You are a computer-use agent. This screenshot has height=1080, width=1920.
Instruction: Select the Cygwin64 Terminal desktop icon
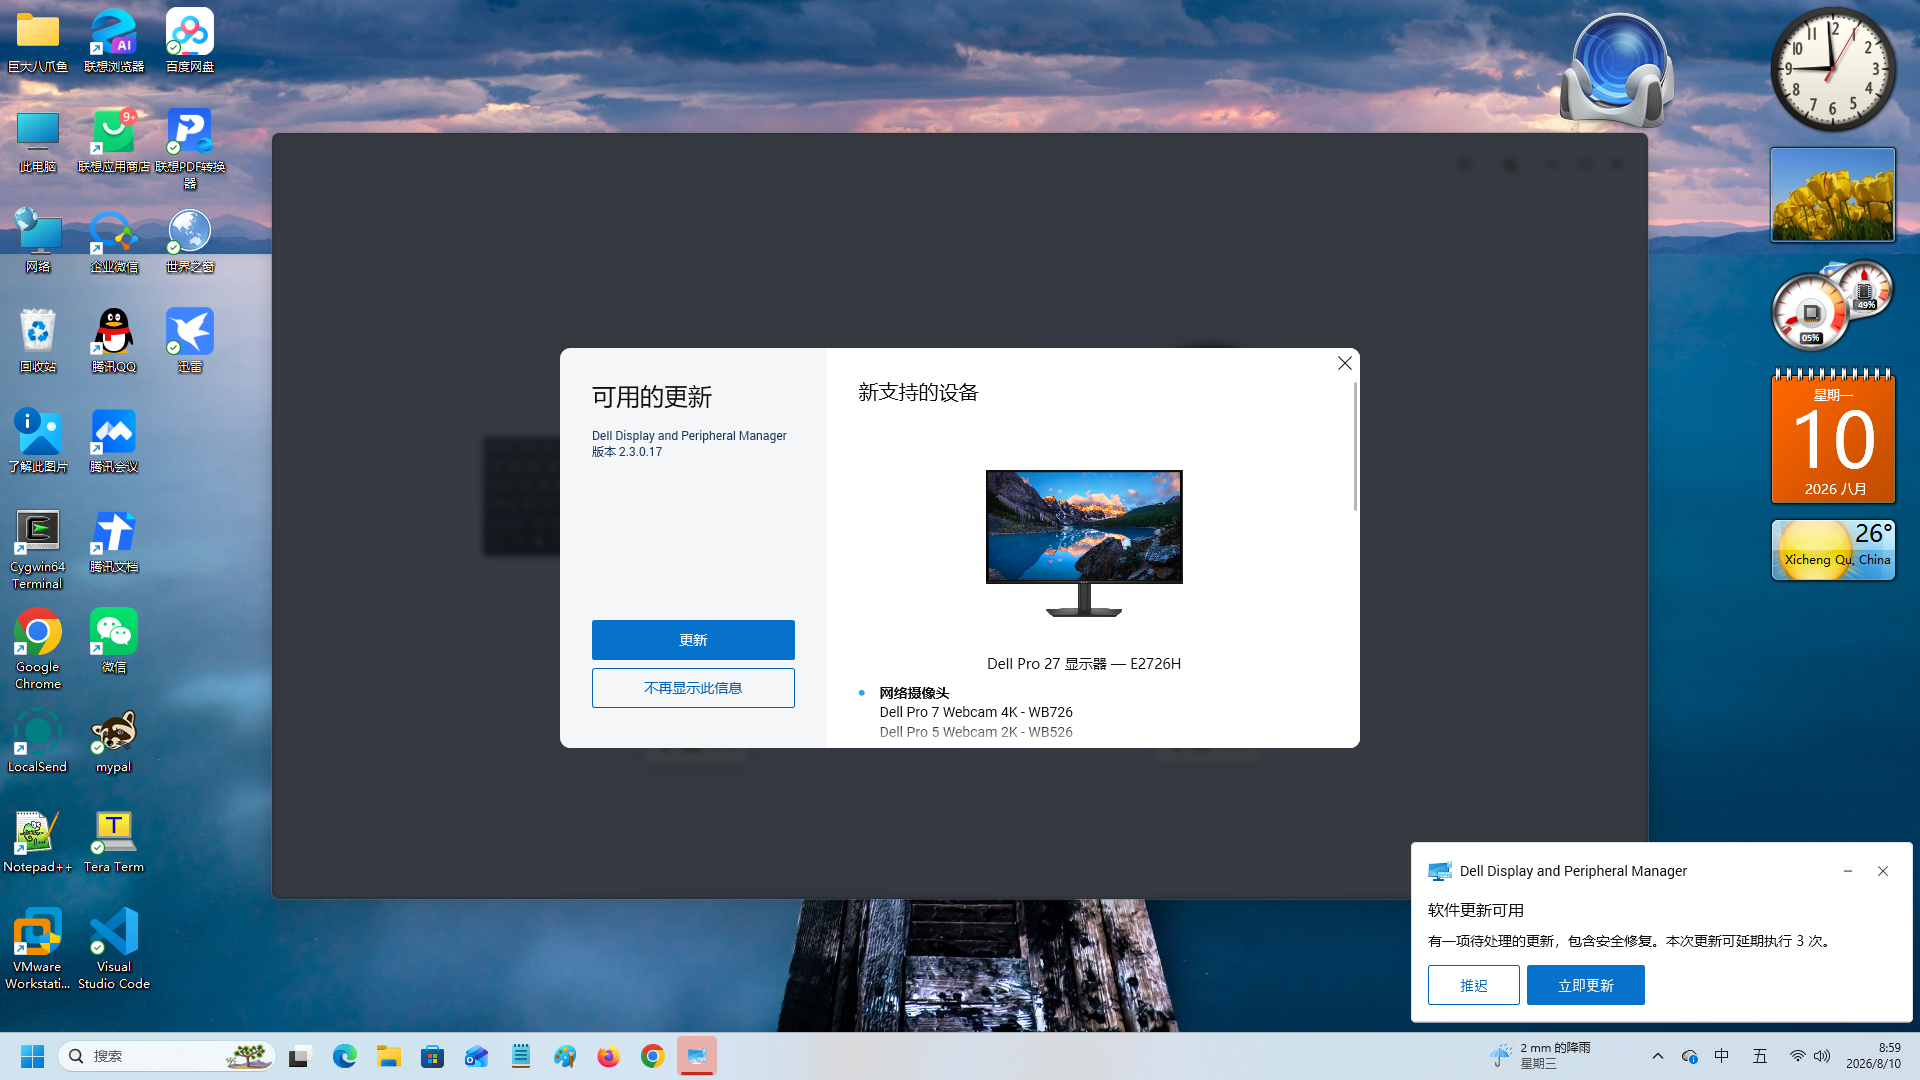click(x=38, y=550)
